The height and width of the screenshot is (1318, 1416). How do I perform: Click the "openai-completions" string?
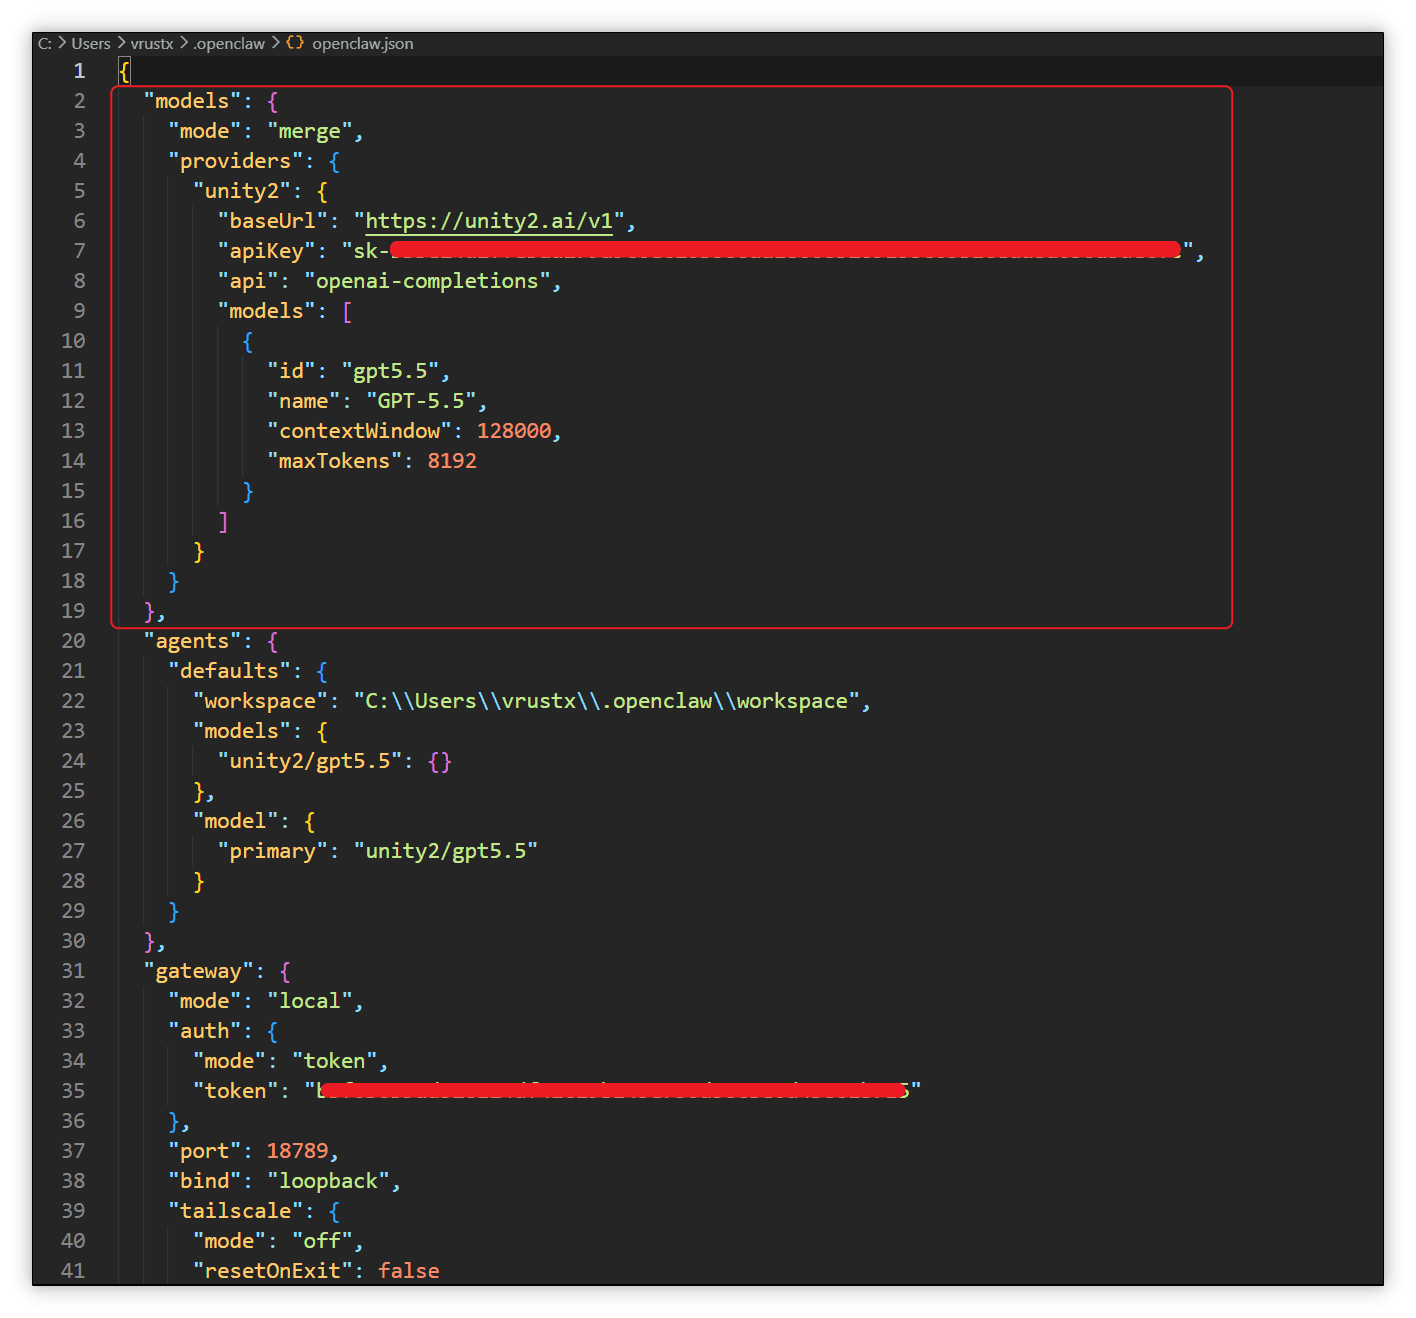point(427,281)
